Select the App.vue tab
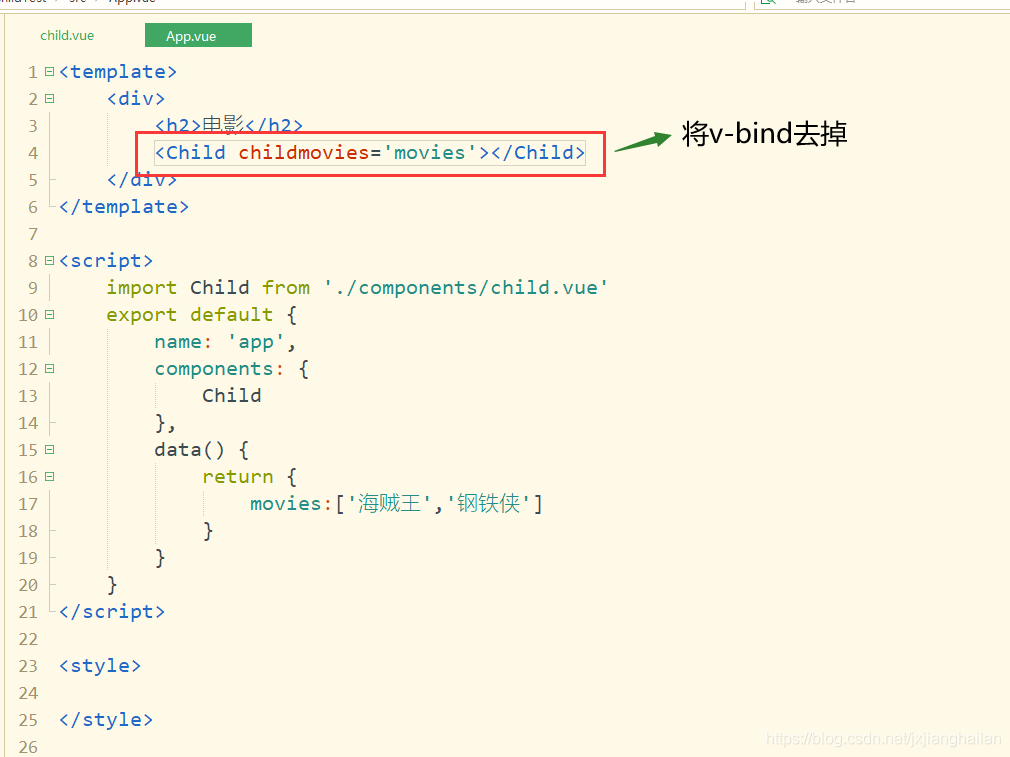The width and height of the screenshot is (1010, 757). tap(198, 35)
